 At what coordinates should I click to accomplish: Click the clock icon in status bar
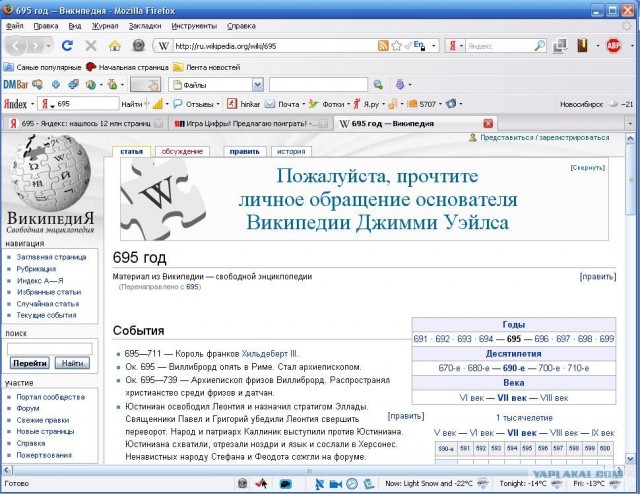352,484
